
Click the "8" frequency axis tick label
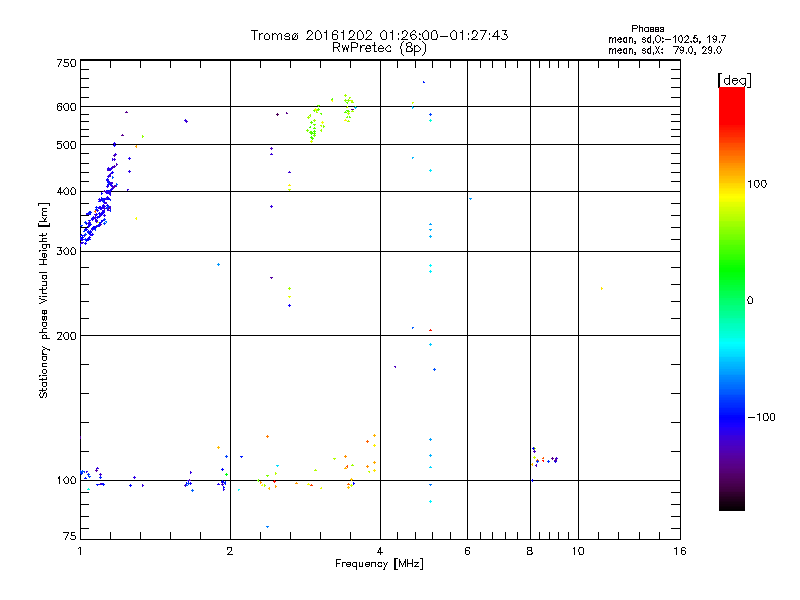(x=530, y=551)
